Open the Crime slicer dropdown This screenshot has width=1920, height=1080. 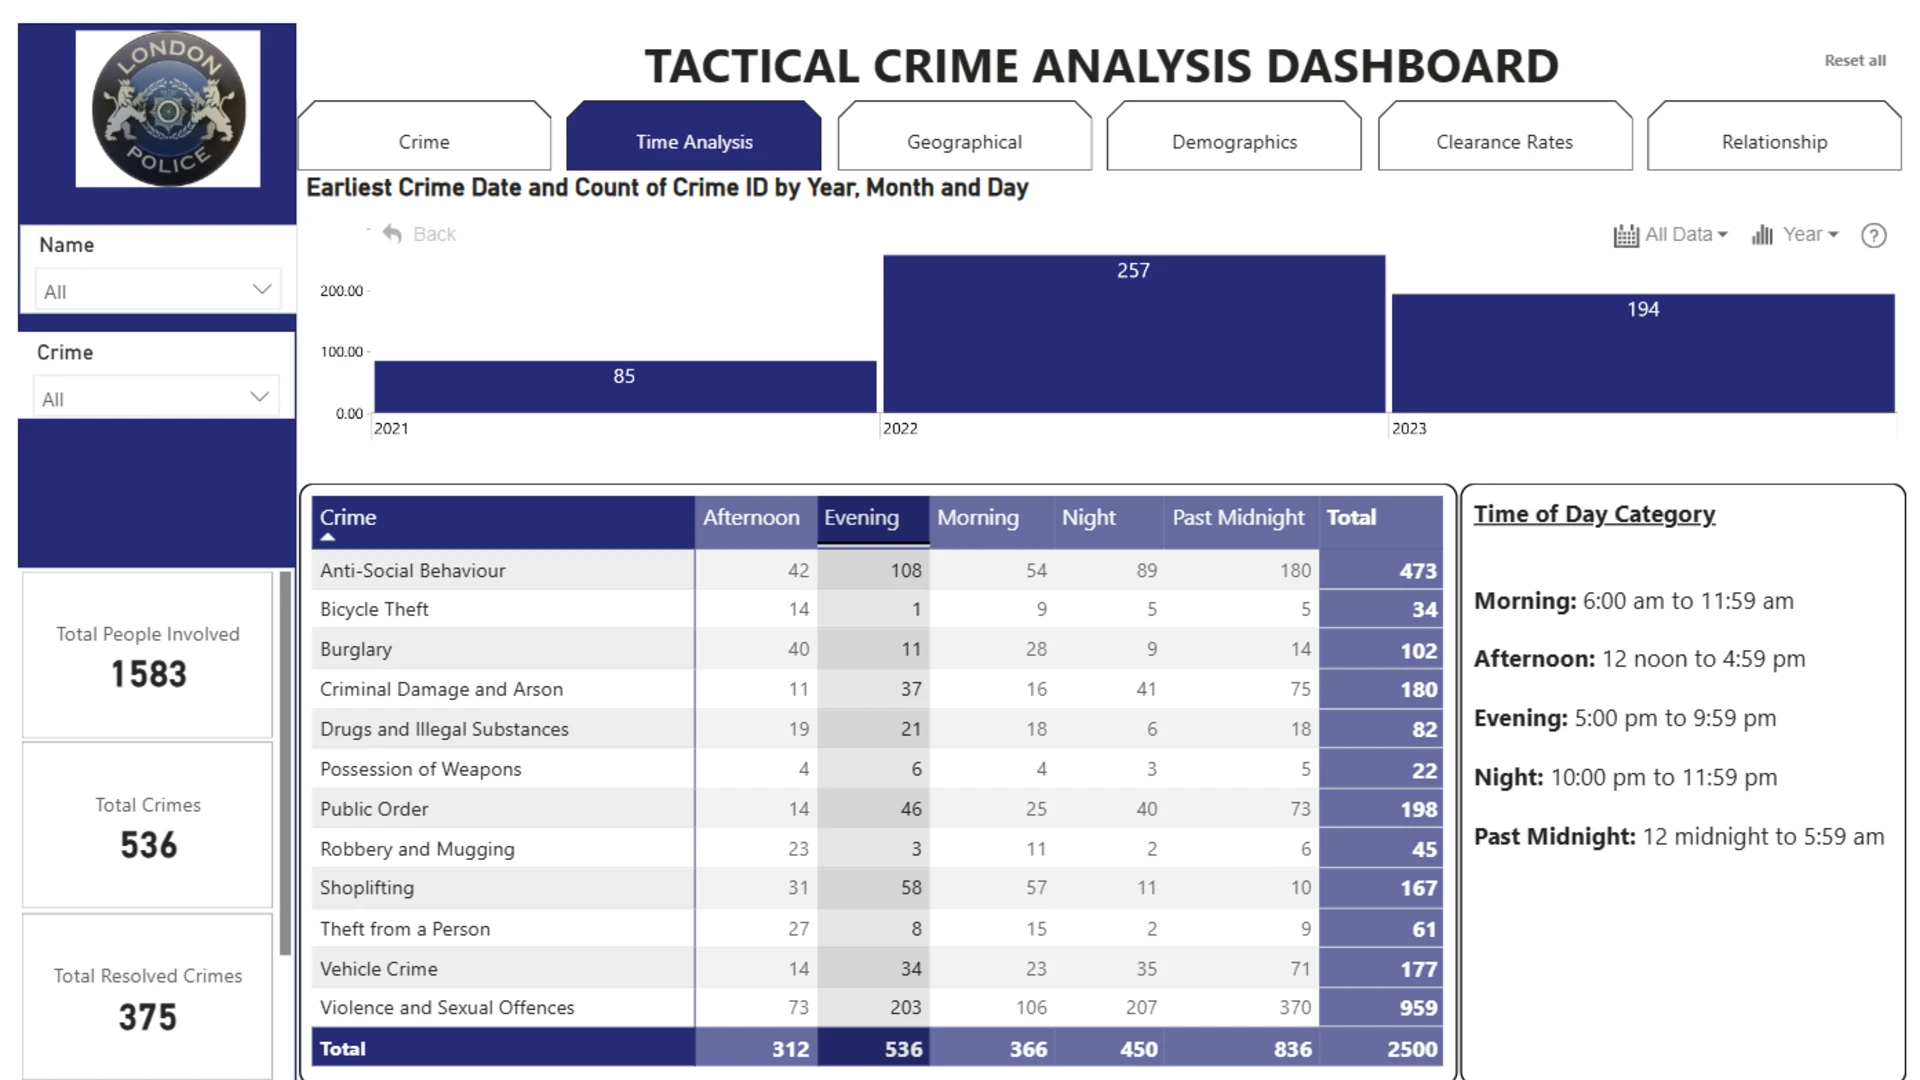pos(156,397)
